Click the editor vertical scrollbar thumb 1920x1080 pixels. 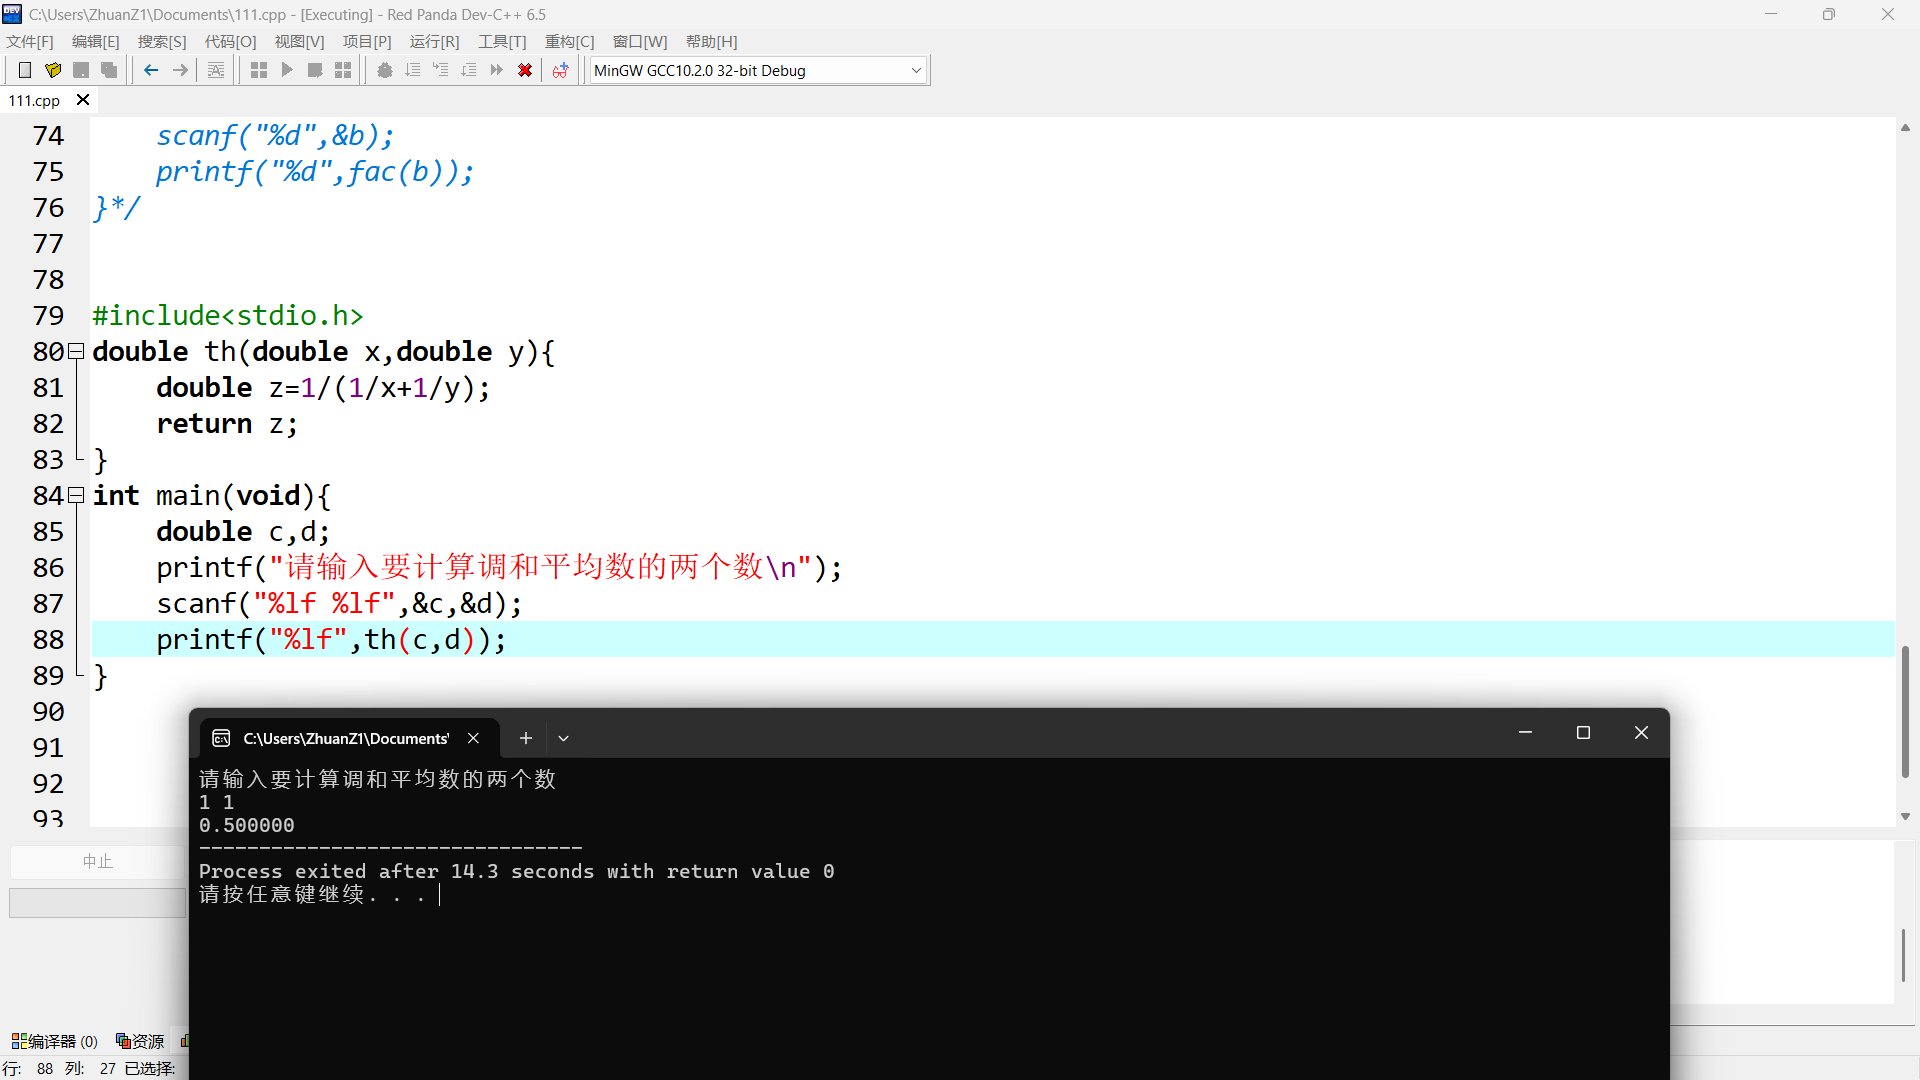click(x=1904, y=712)
